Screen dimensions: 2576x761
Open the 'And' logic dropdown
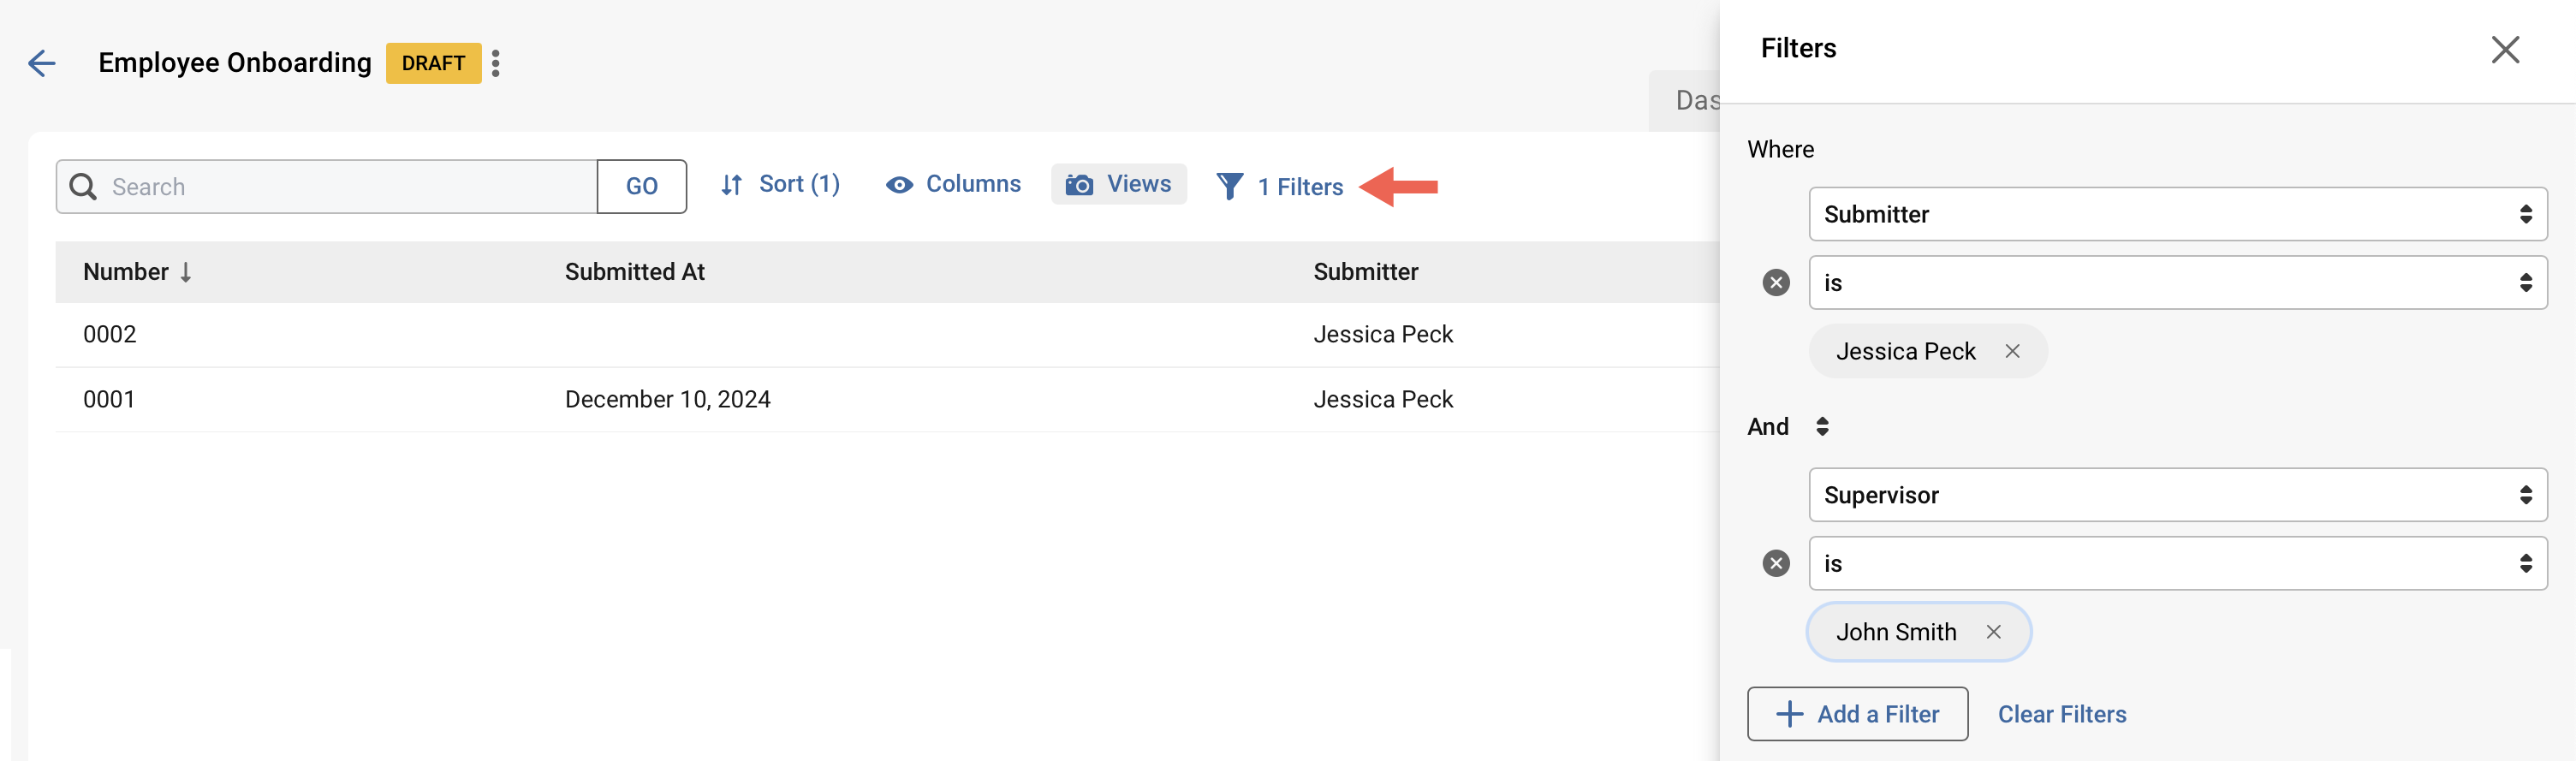click(1822, 427)
